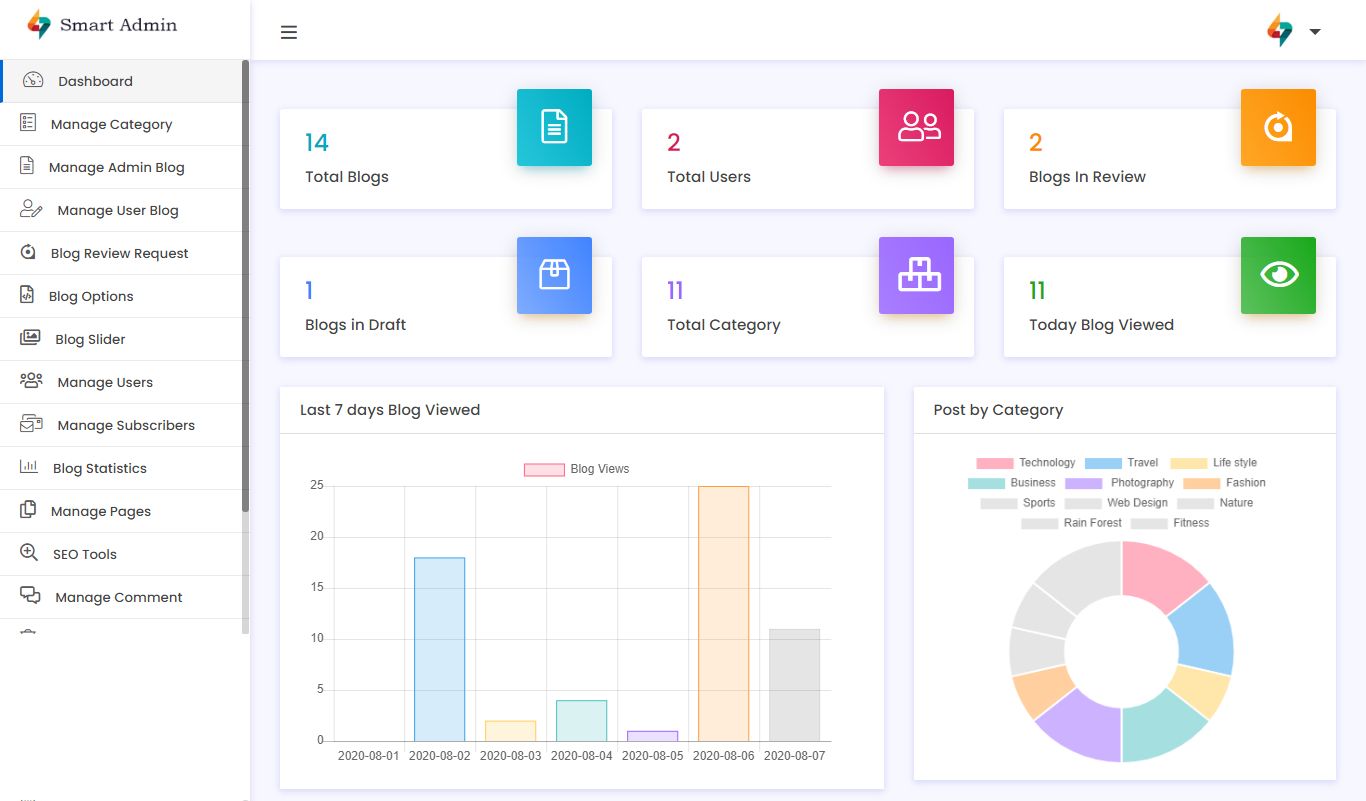Screen dimensions: 1366x801
Task: Click the Total Users people icon
Action: [916, 127]
